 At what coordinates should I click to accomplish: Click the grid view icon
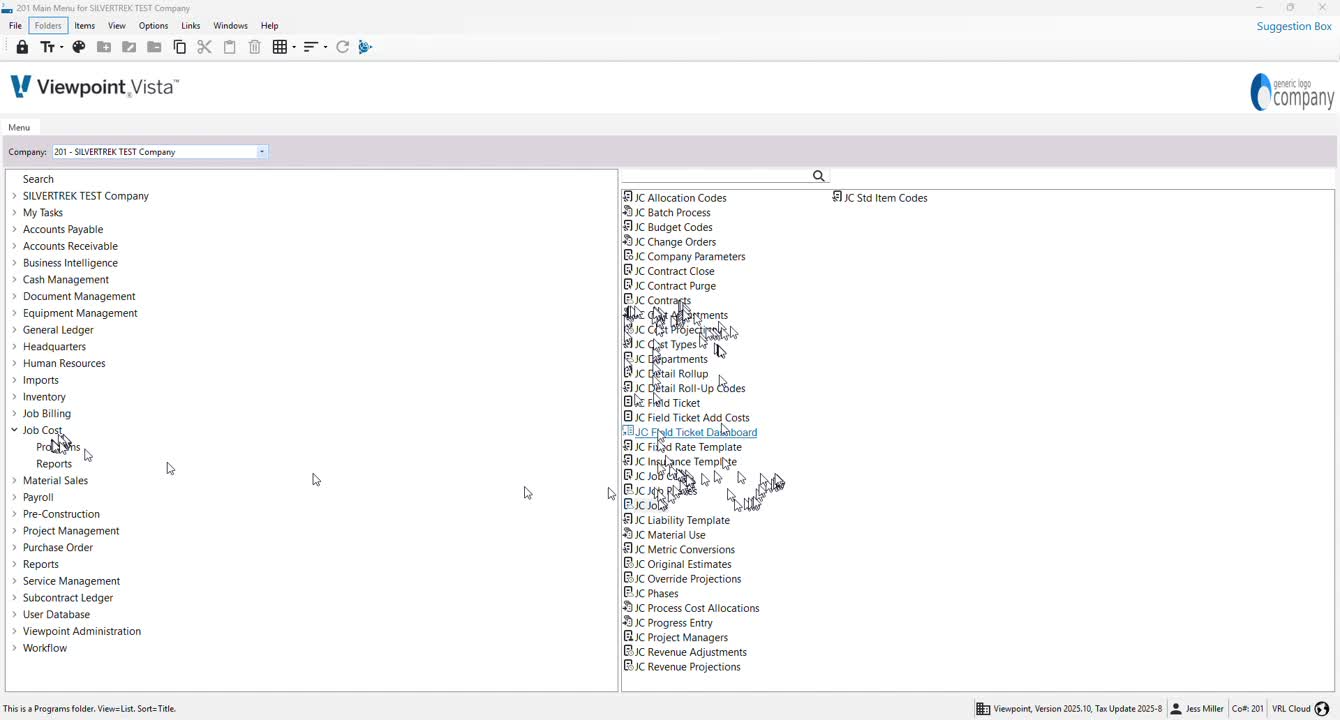click(x=280, y=47)
